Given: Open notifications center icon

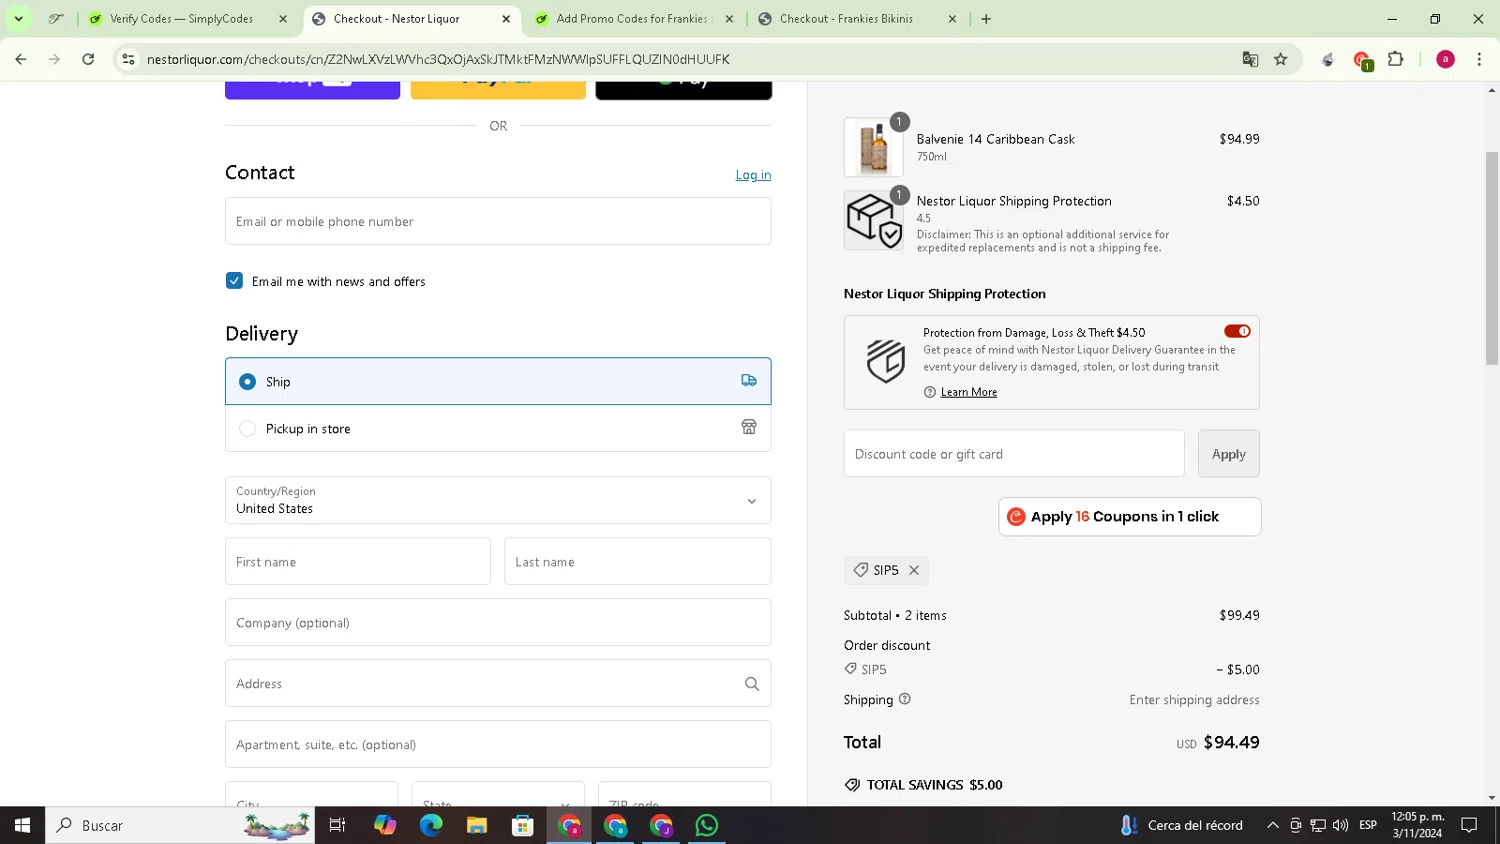Looking at the screenshot, I should (1469, 825).
